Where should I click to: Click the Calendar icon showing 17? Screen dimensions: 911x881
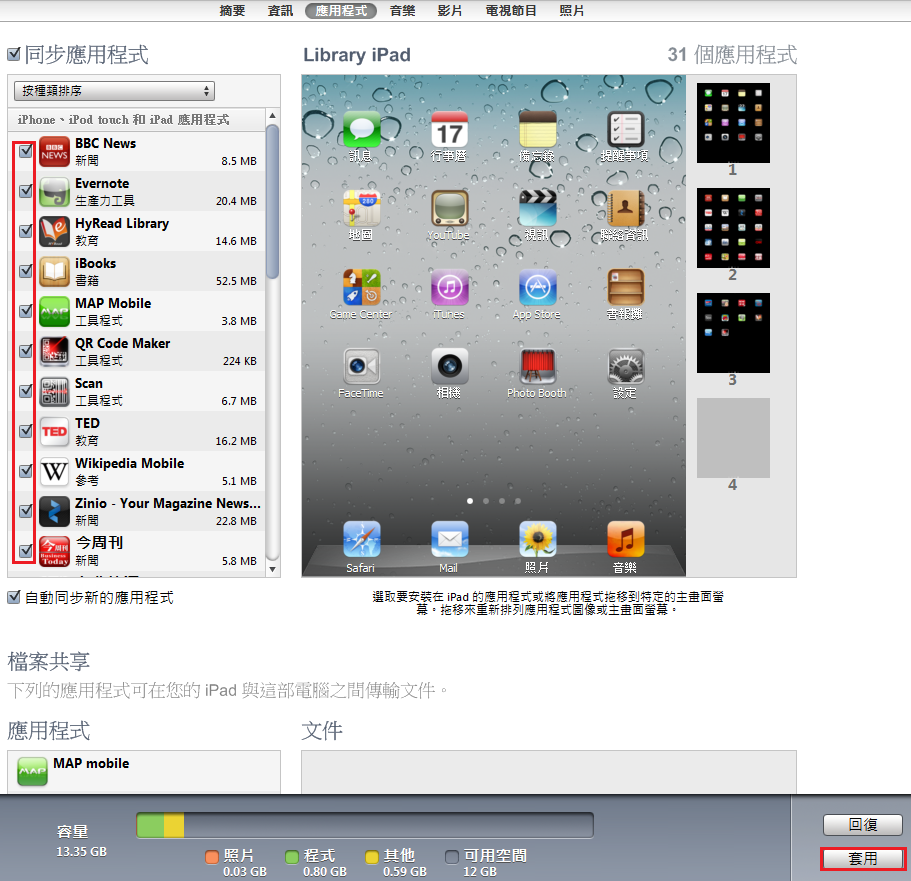(x=449, y=129)
